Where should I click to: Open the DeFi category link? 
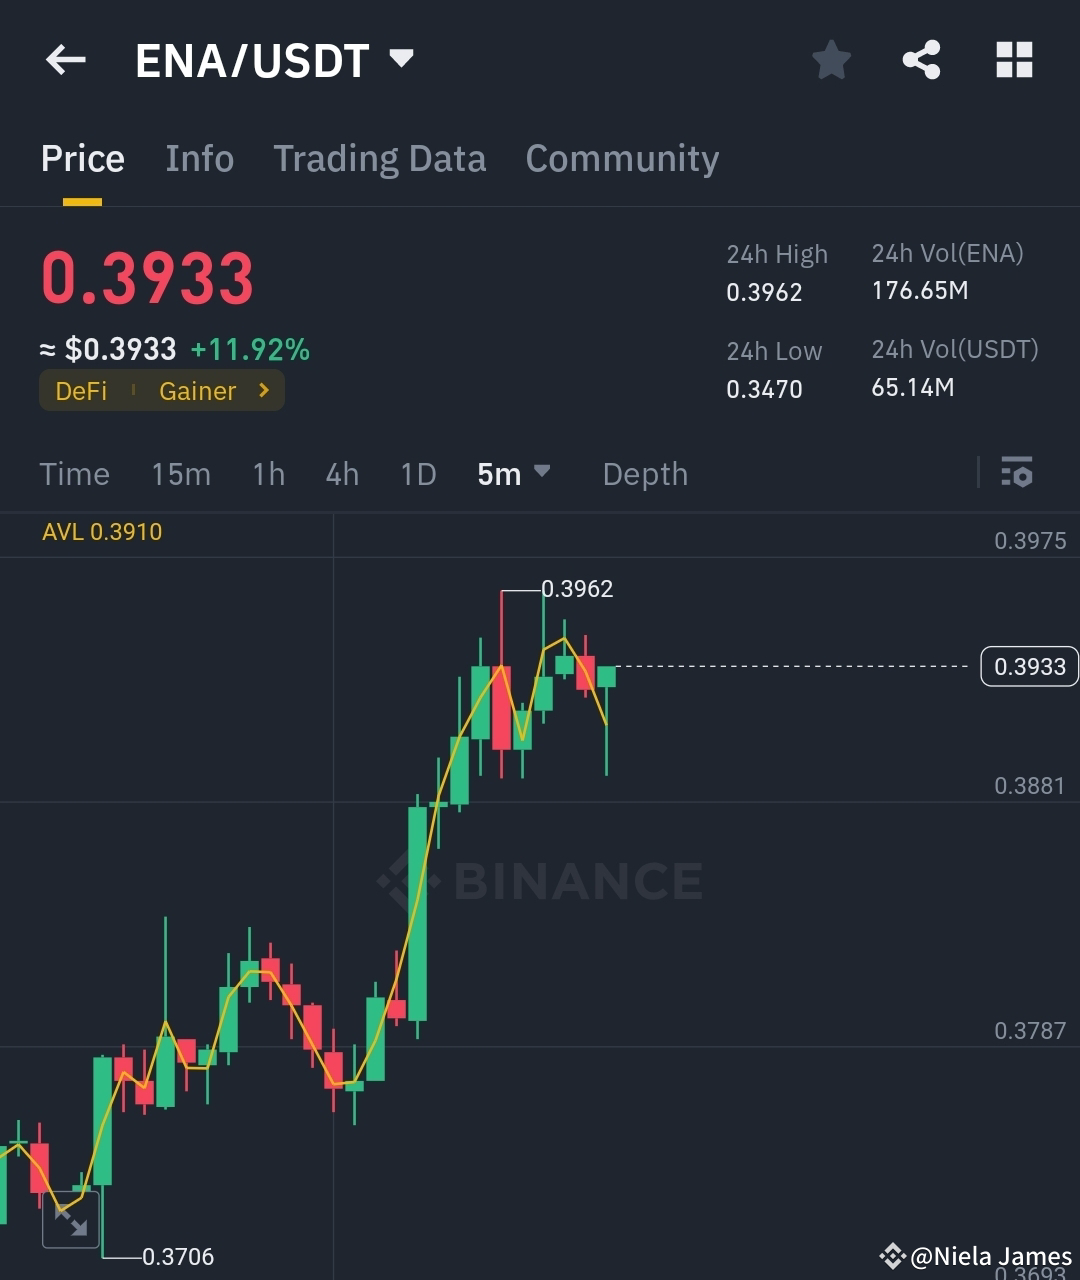(x=82, y=391)
